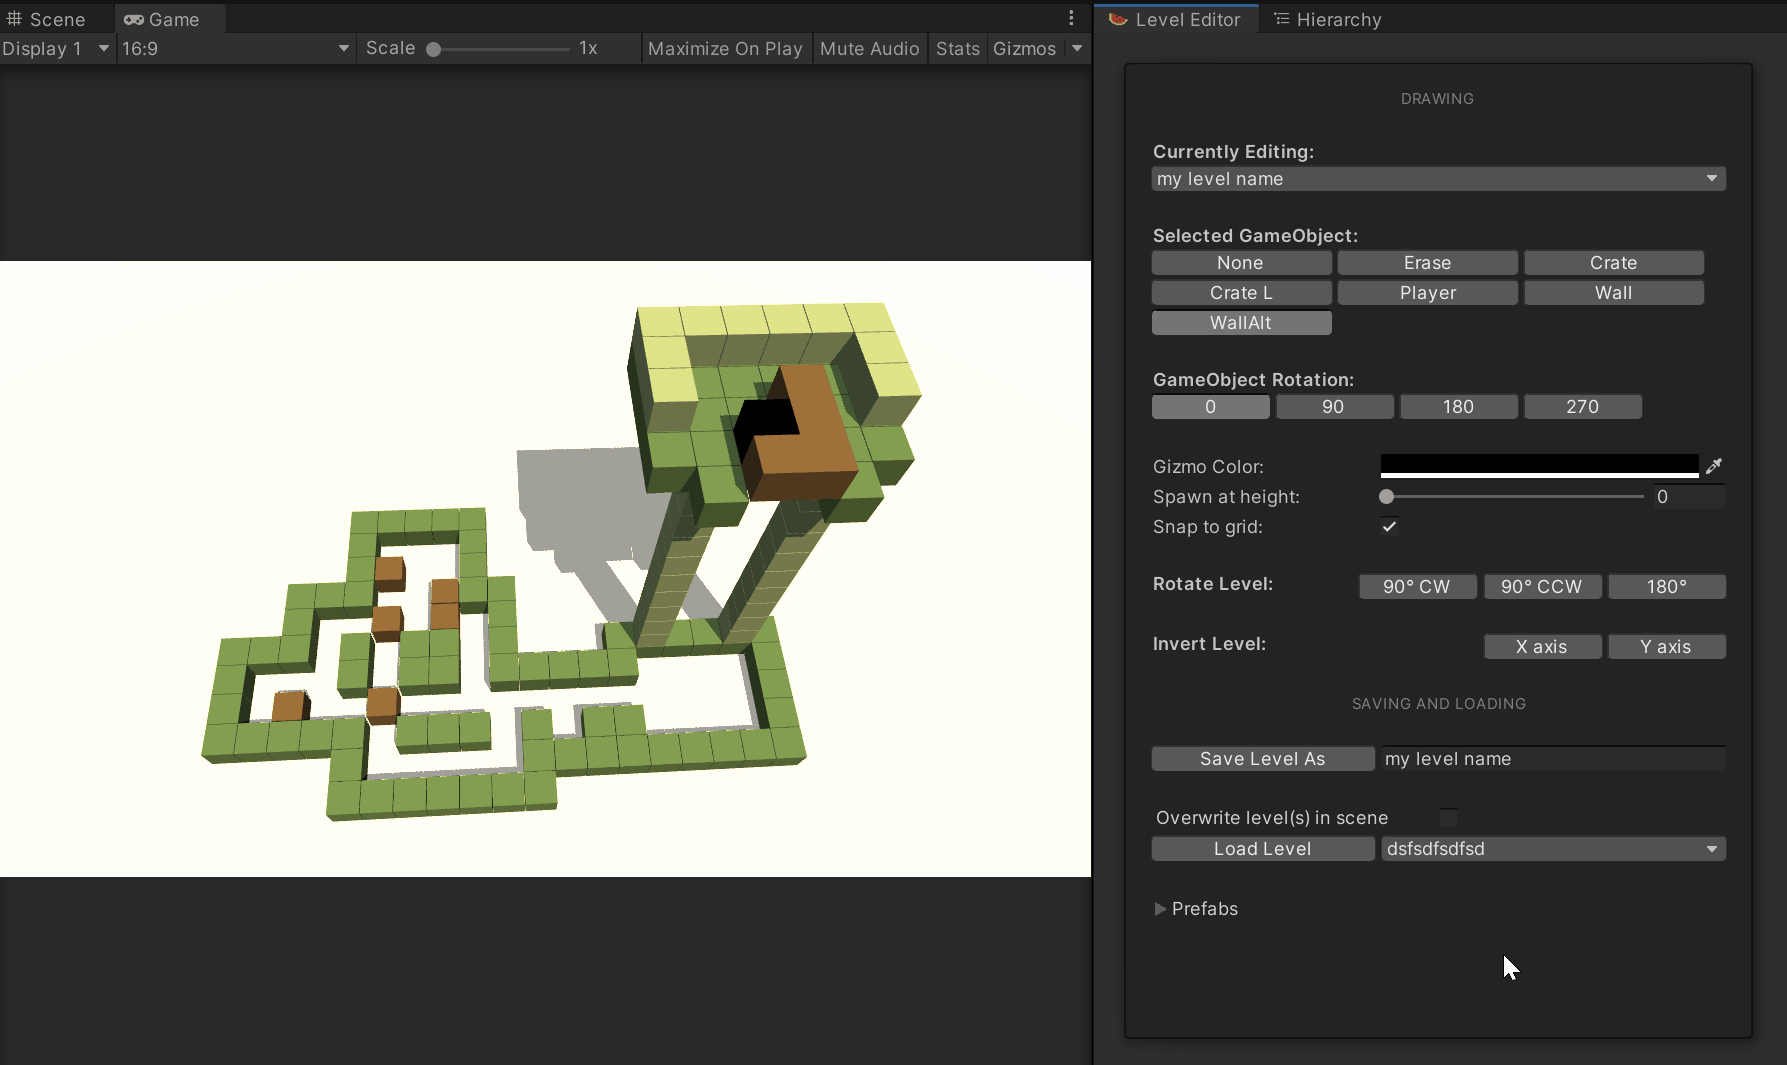Select Wall as the GameObject
This screenshot has height=1065, width=1787.
coord(1613,292)
